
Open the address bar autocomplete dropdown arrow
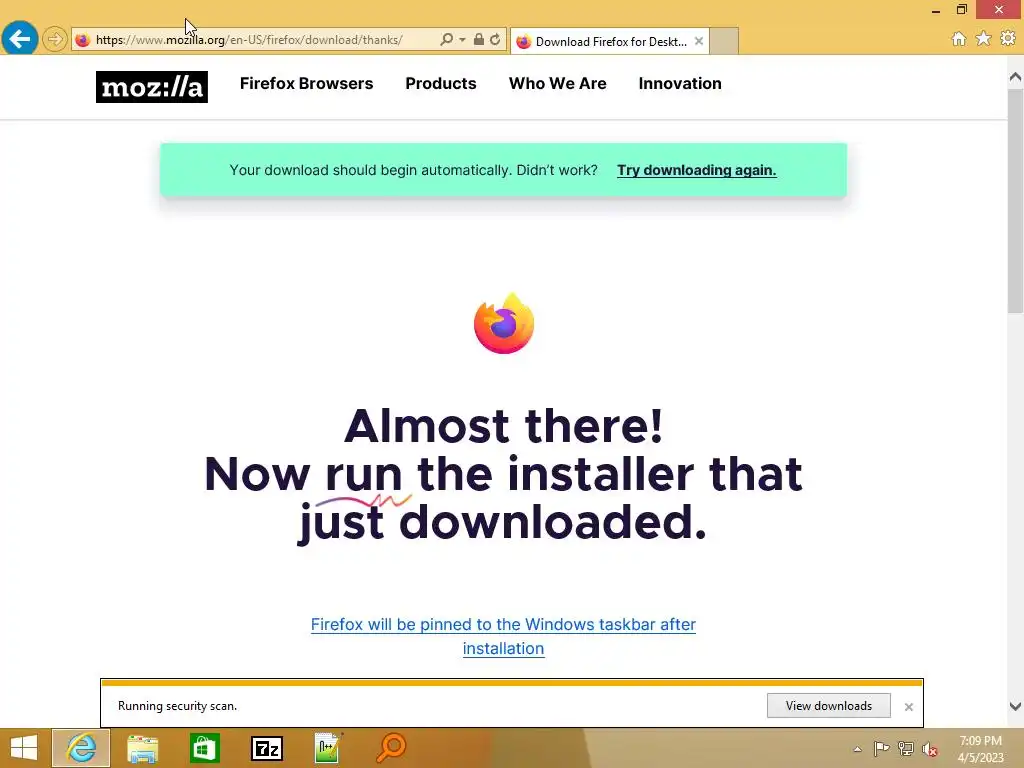click(462, 39)
